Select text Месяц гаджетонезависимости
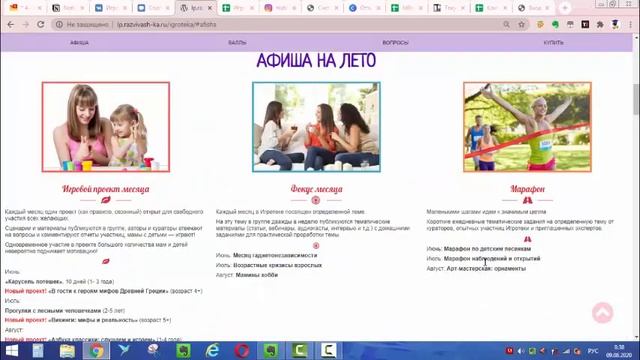This screenshot has height=360, width=640. click(x=275, y=255)
